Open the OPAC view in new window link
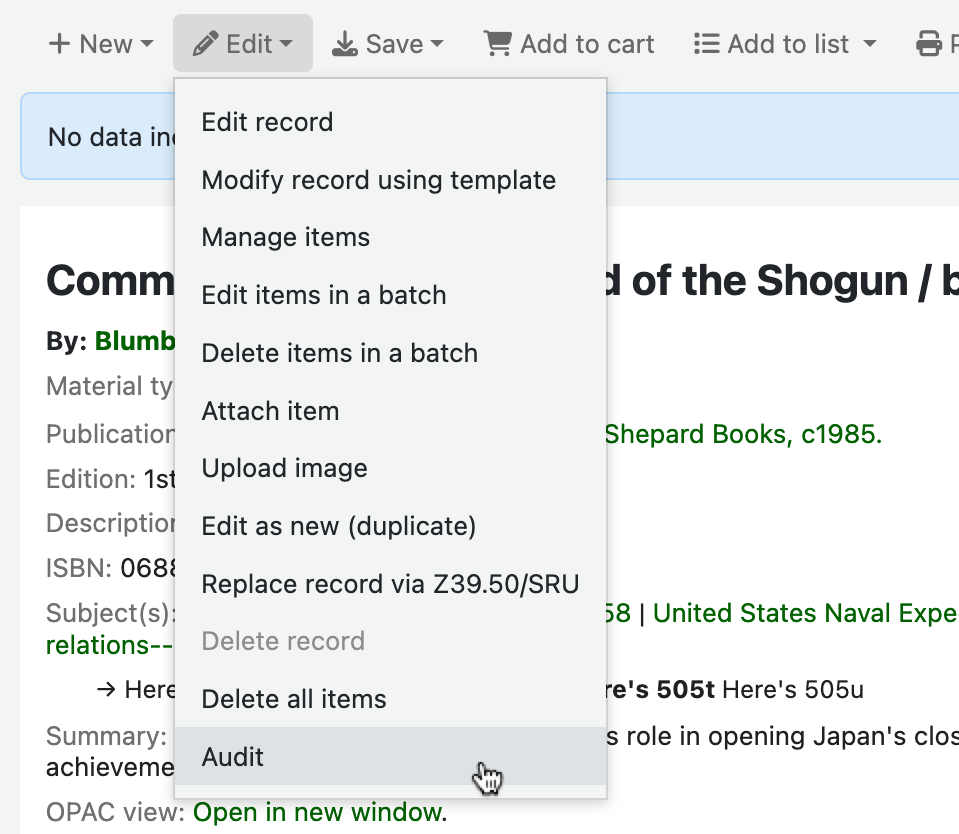 [316, 812]
